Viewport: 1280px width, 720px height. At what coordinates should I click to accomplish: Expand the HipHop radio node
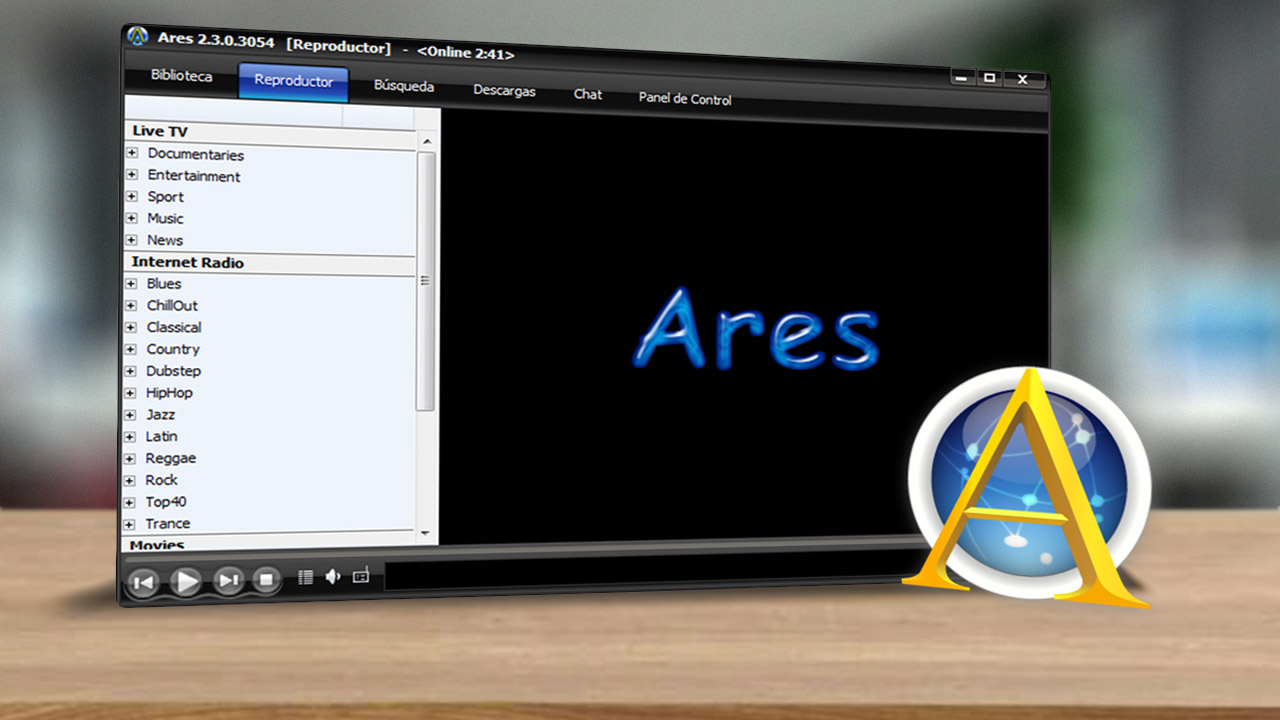point(131,393)
